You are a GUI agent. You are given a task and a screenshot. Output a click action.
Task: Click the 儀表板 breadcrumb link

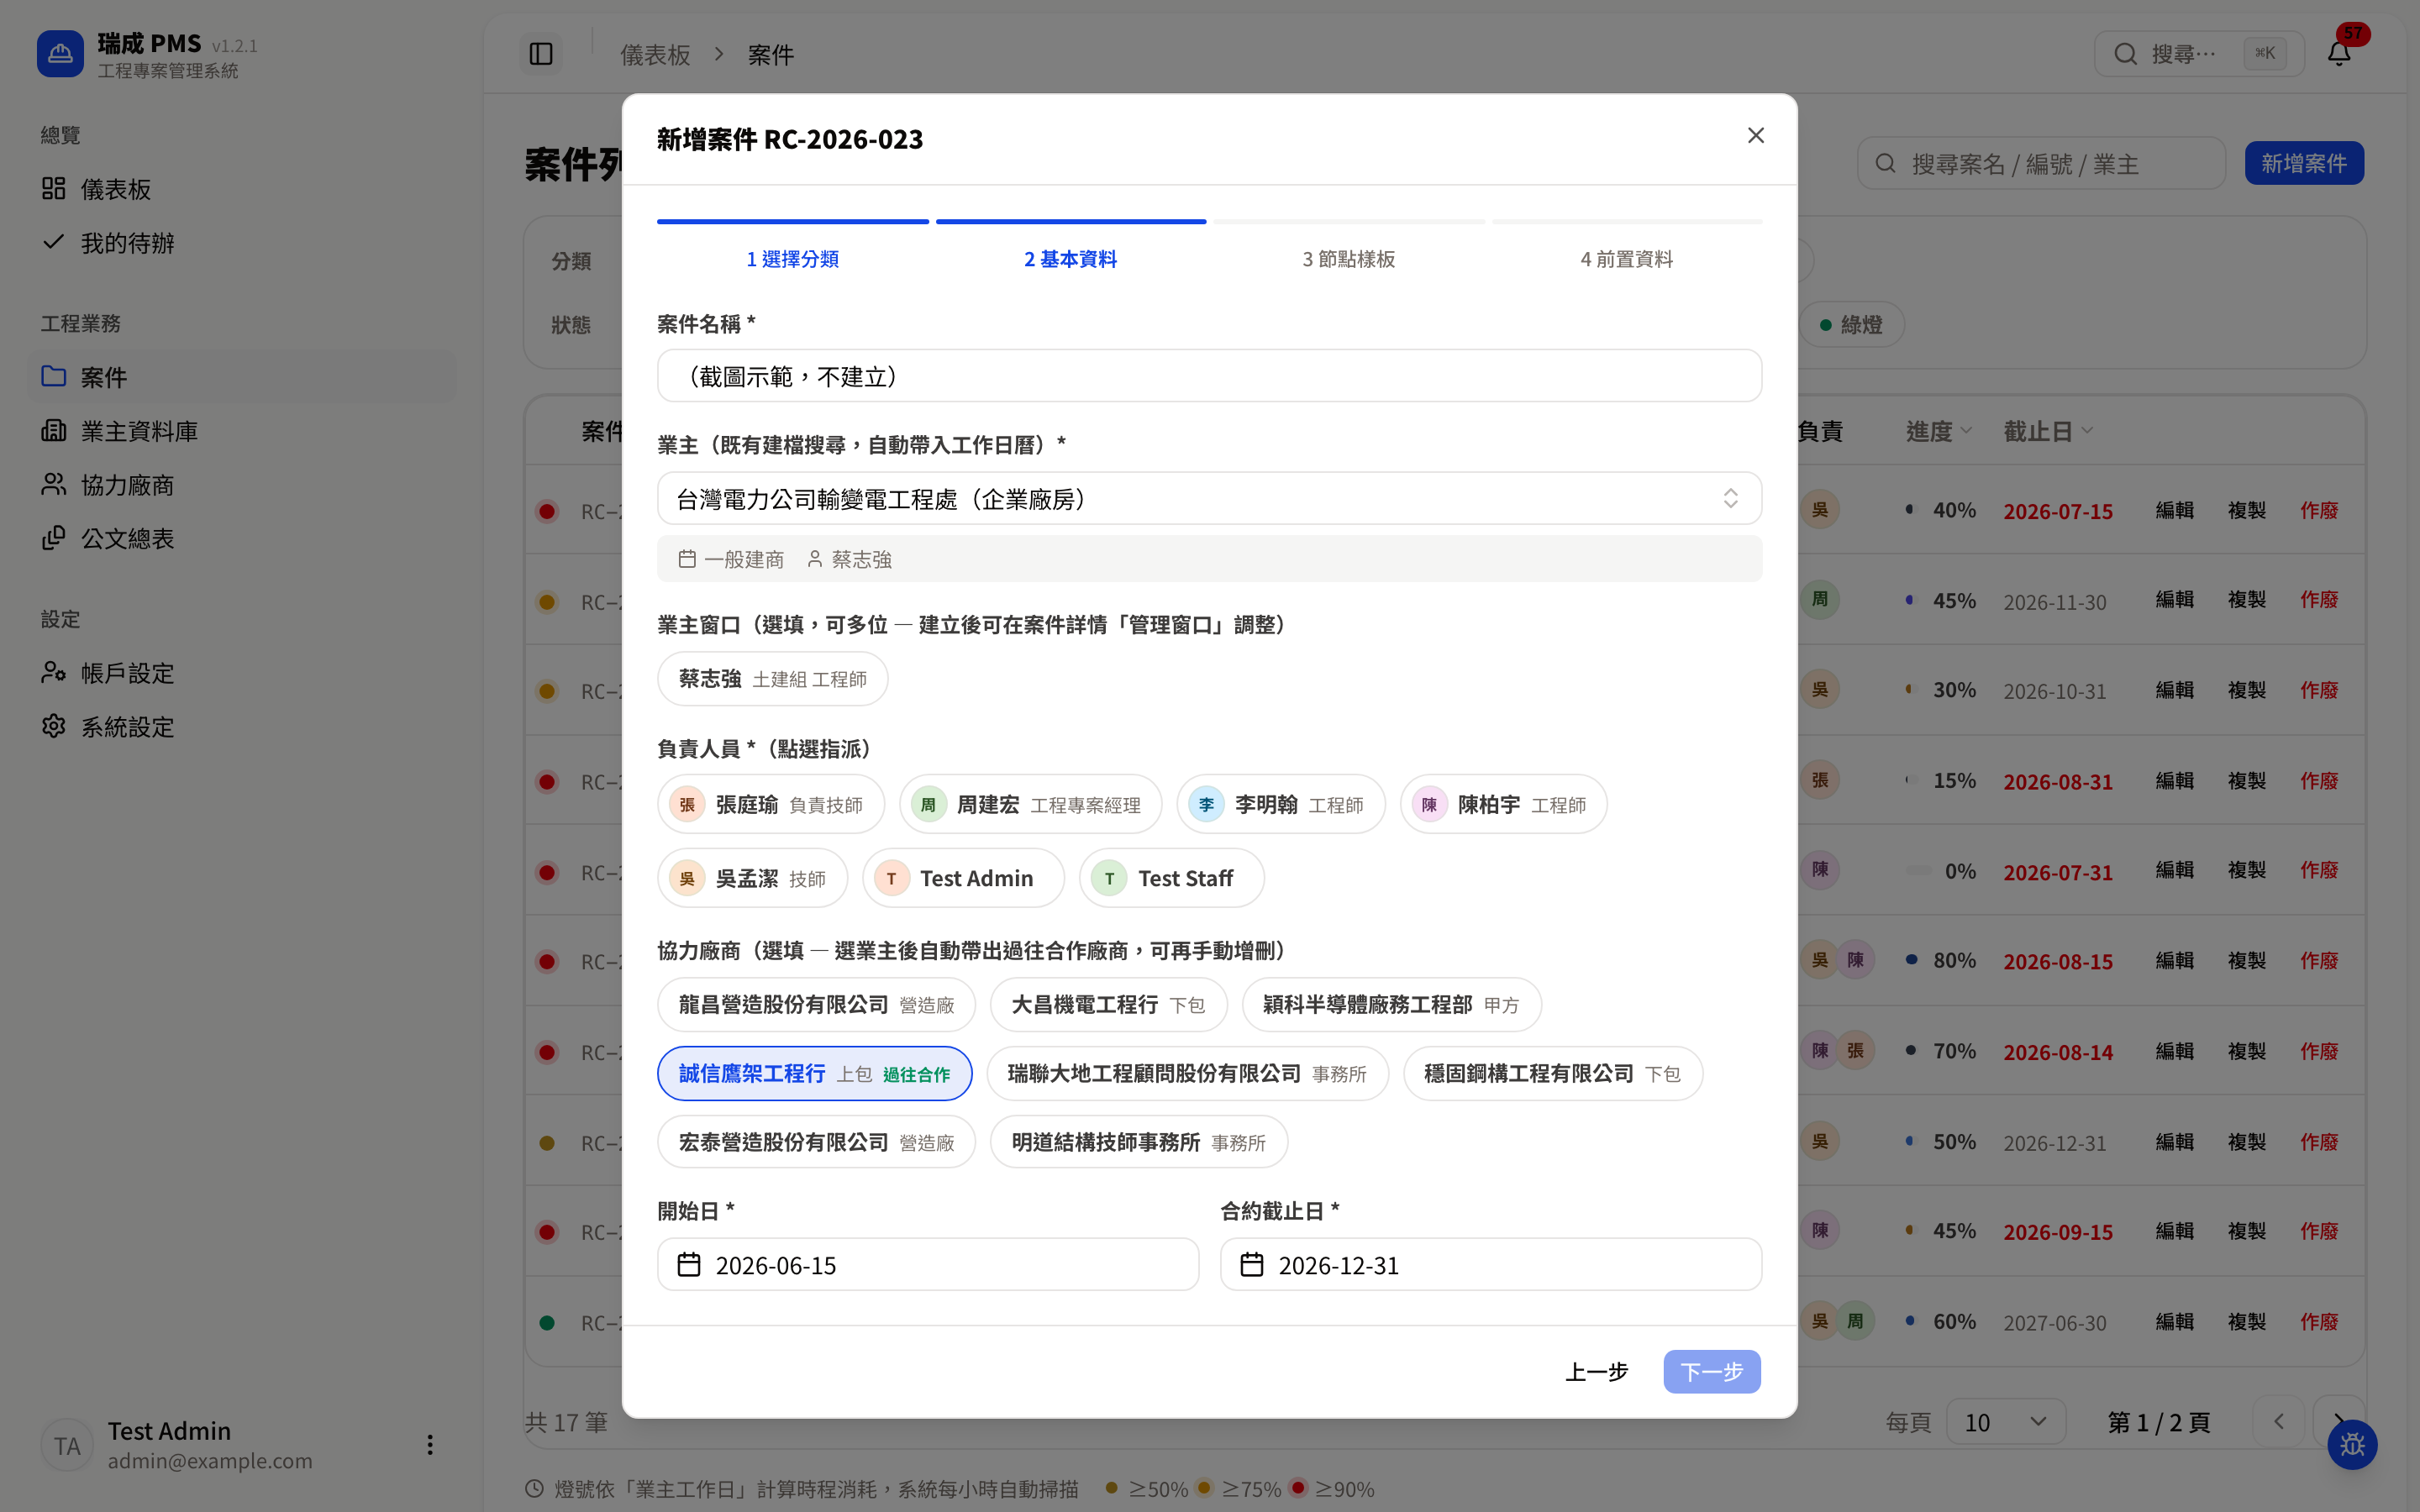[655, 54]
